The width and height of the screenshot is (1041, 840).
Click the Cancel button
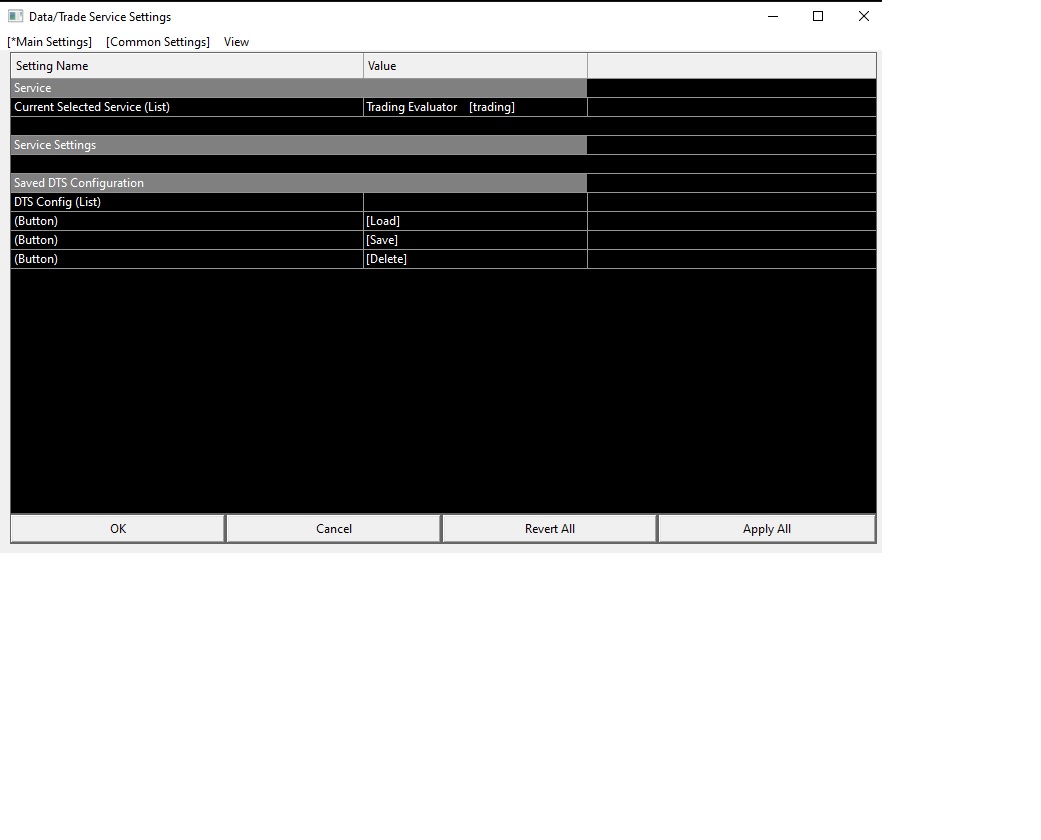click(334, 529)
